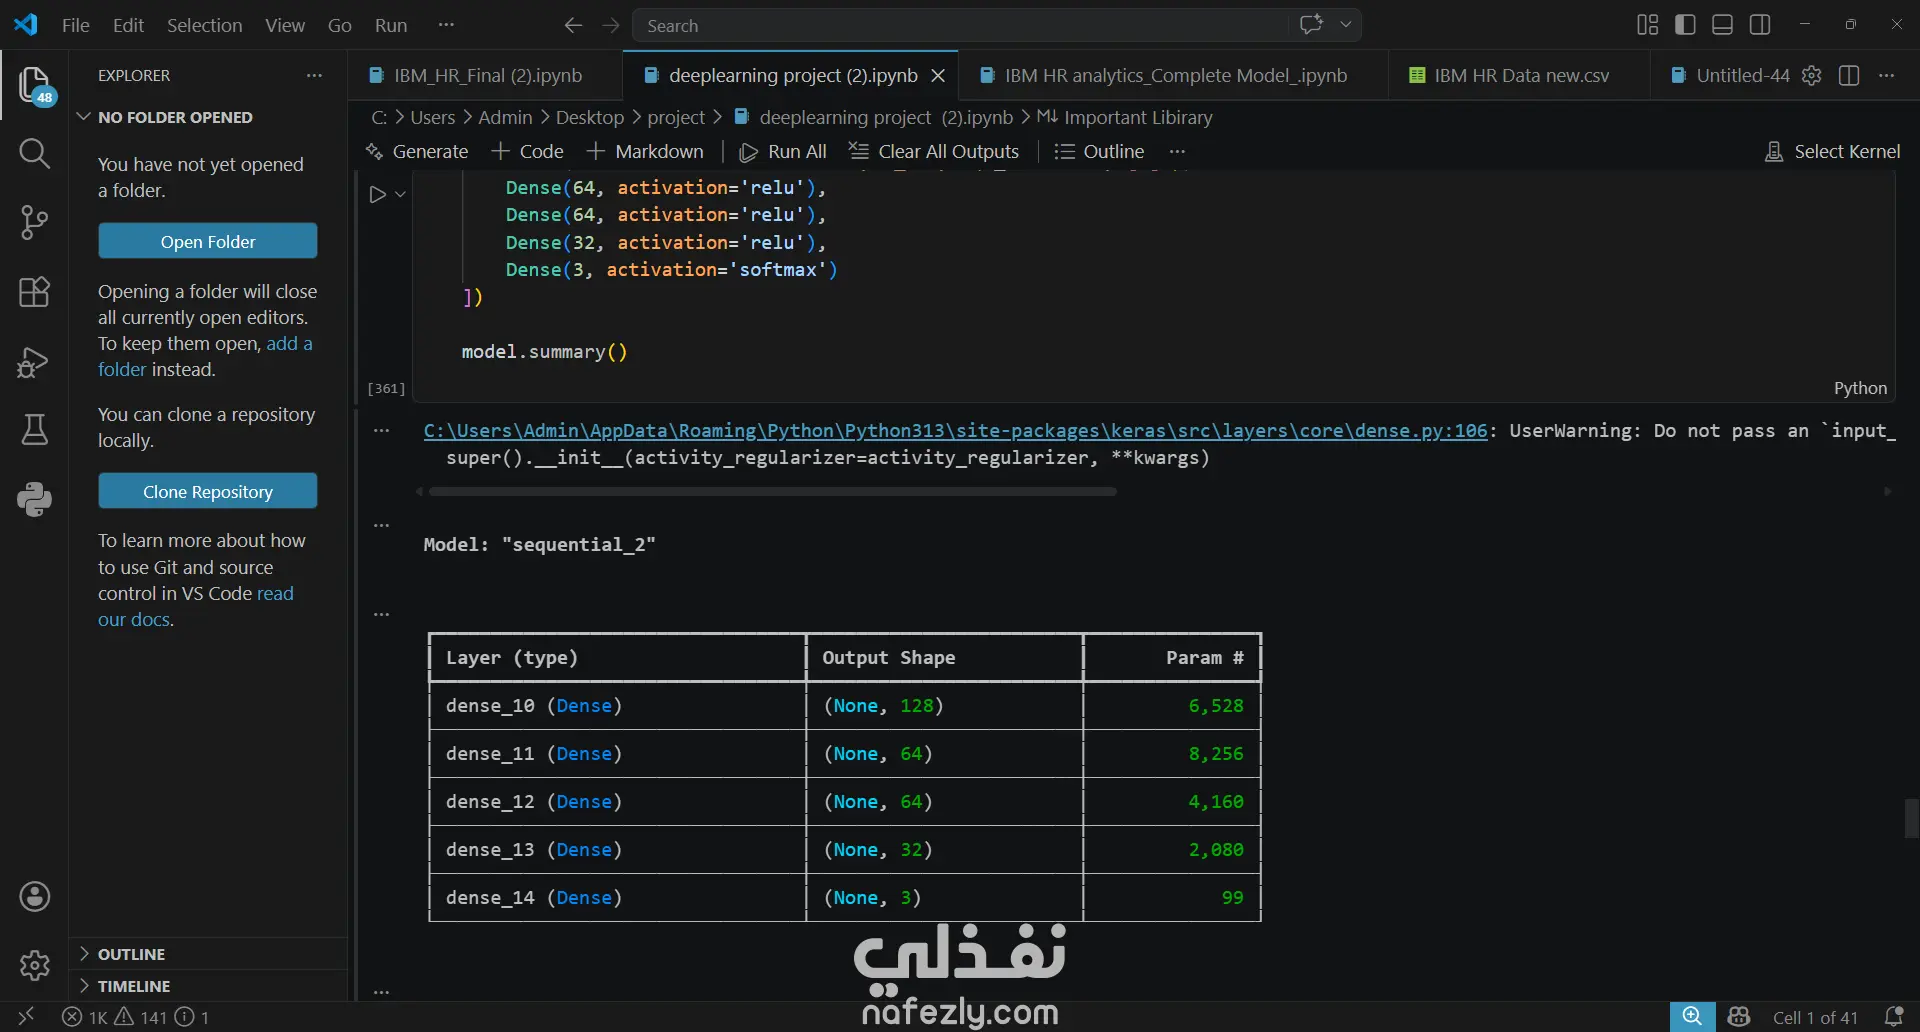The height and width of the screenshot is (1032, 1920).
Task: Close the deeplearning project (2).ipynb tab
Action: point(938,76)
